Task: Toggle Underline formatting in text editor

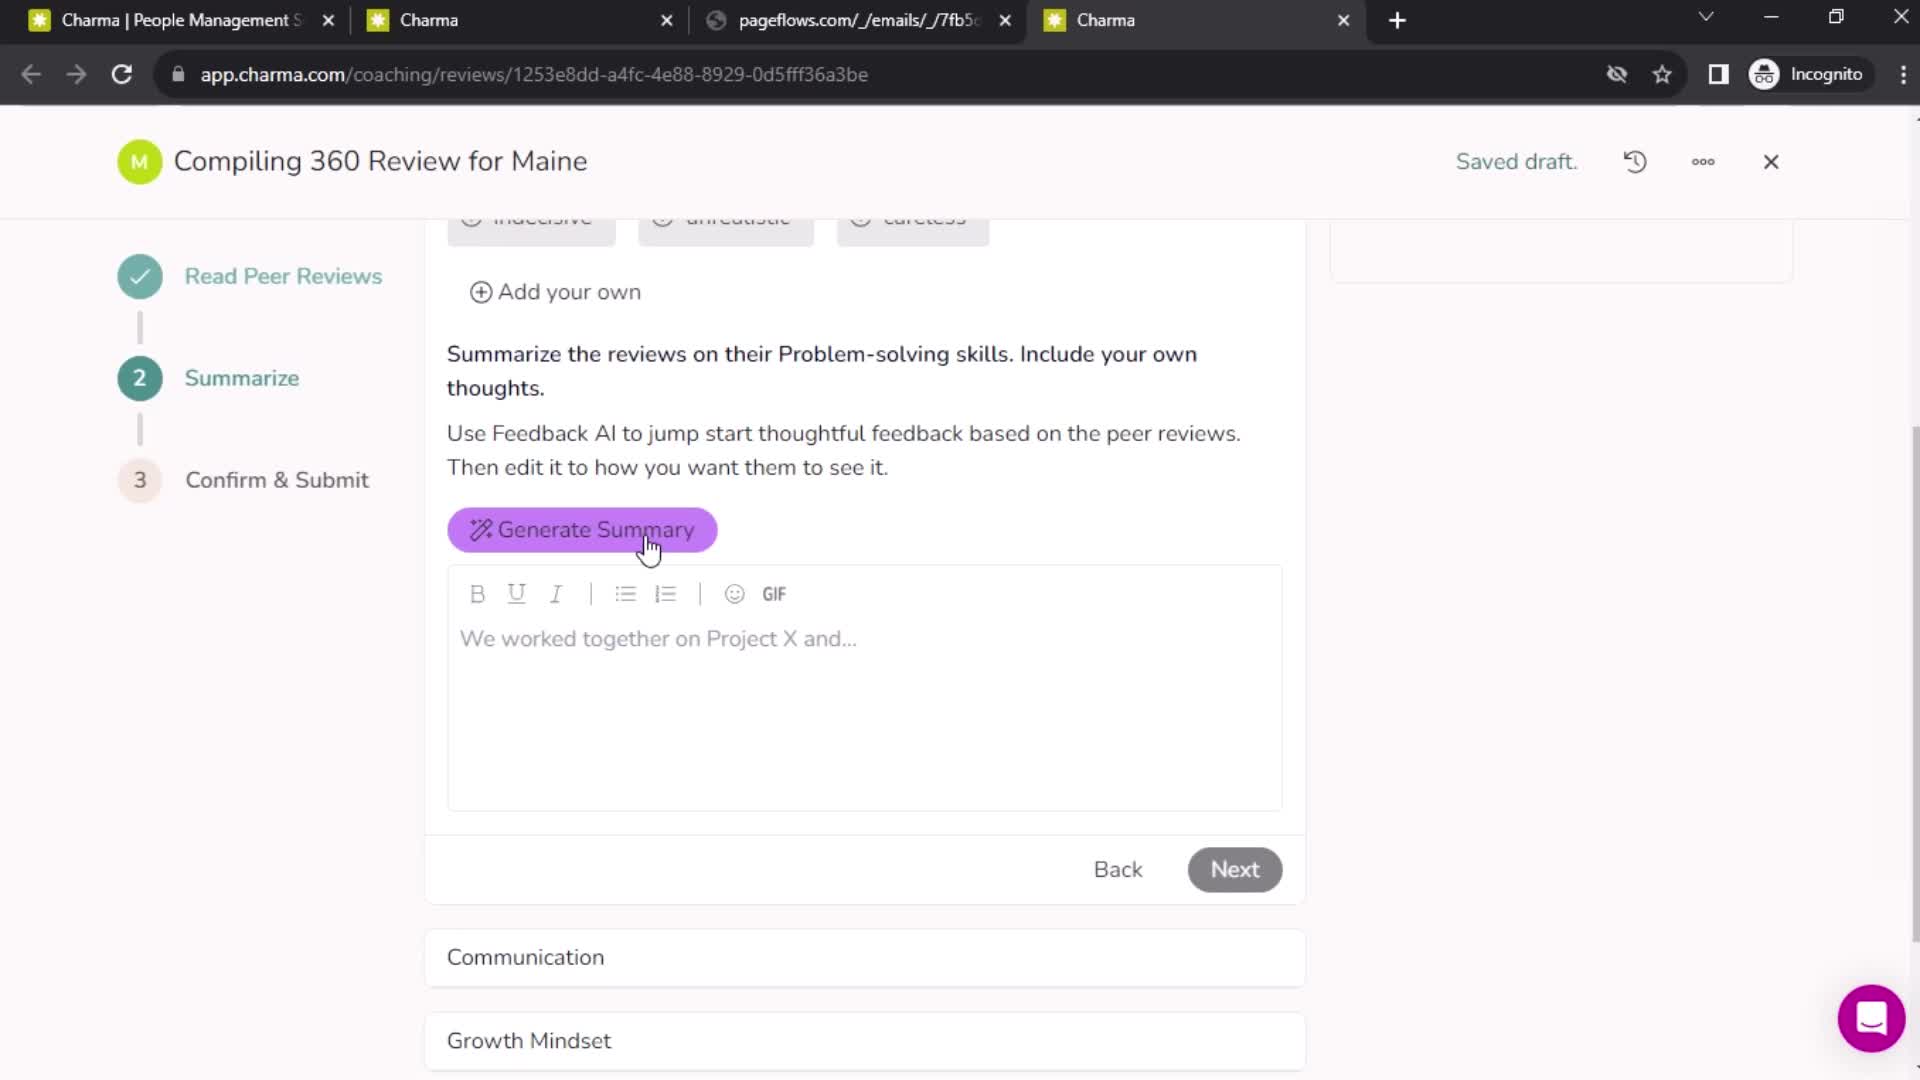Action: click(x=517, y=592)
